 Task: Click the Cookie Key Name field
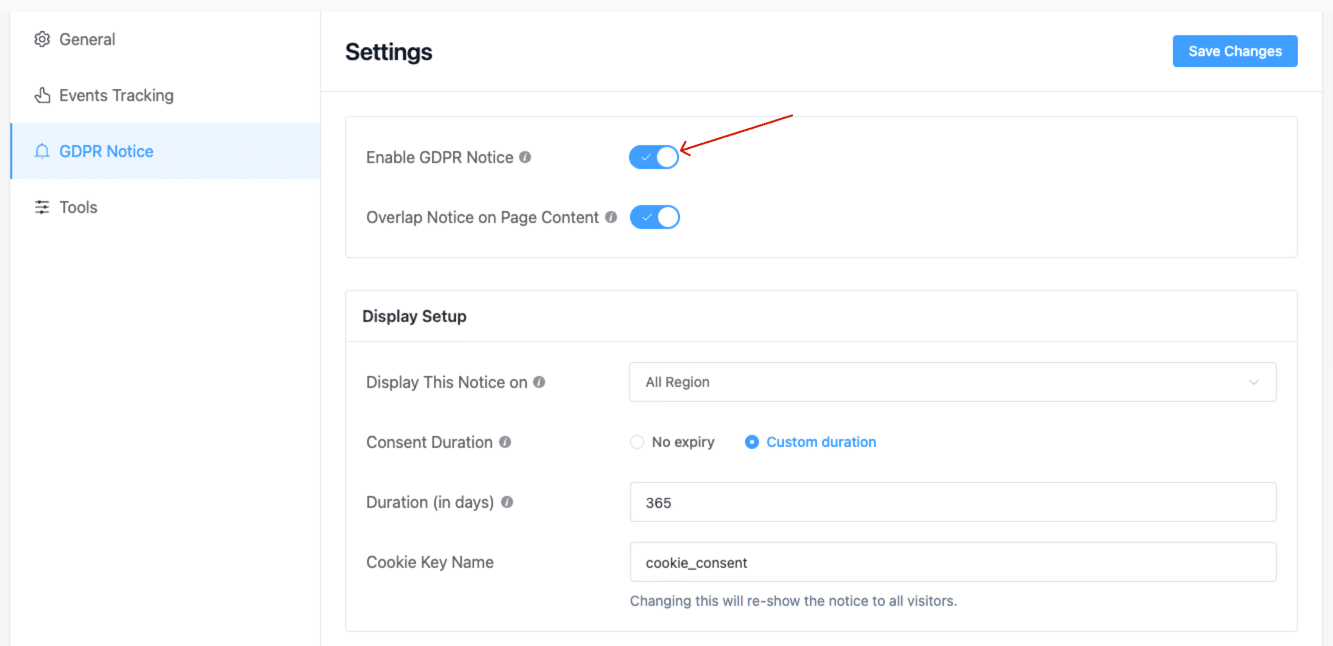pyautogui.click(x=952, y=562)
